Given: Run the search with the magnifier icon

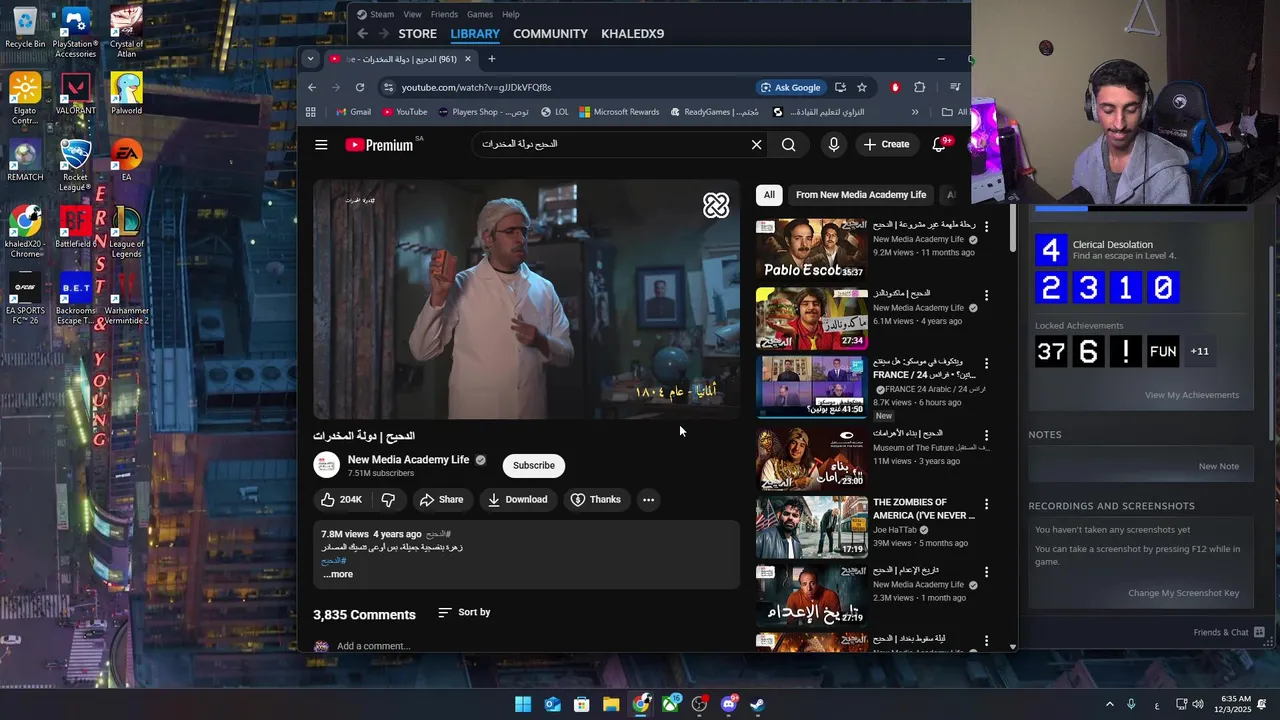Looking at the screenshot, I should pyautogui.click(x=789, y=145).
